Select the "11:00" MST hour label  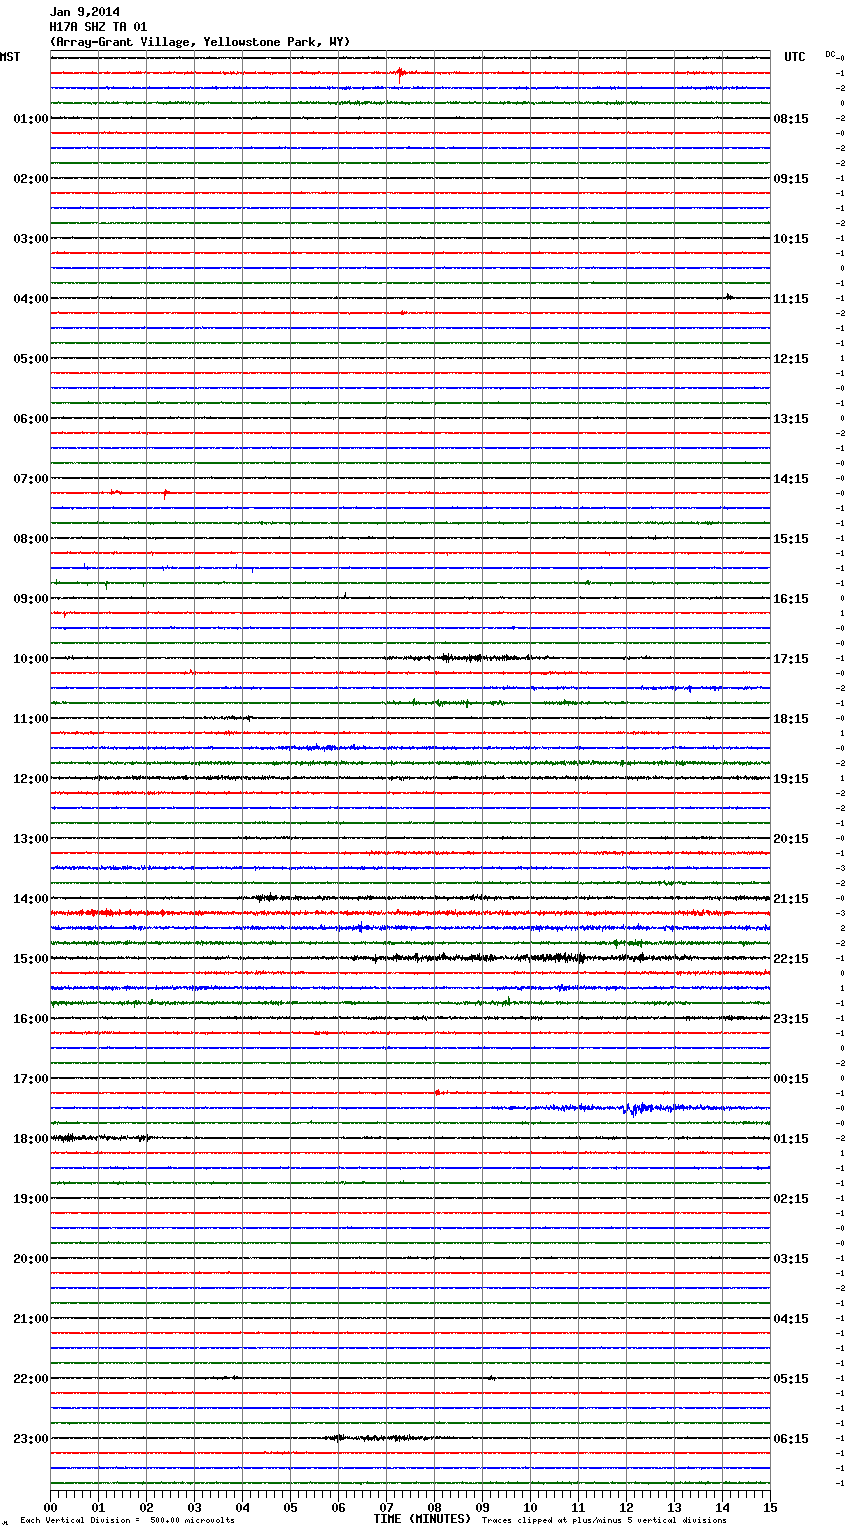point(31,719)
